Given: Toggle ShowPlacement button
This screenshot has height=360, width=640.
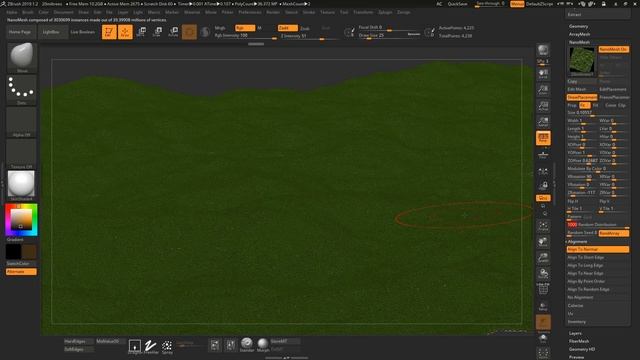Looking at the screenshot, I should click(582, 97).
